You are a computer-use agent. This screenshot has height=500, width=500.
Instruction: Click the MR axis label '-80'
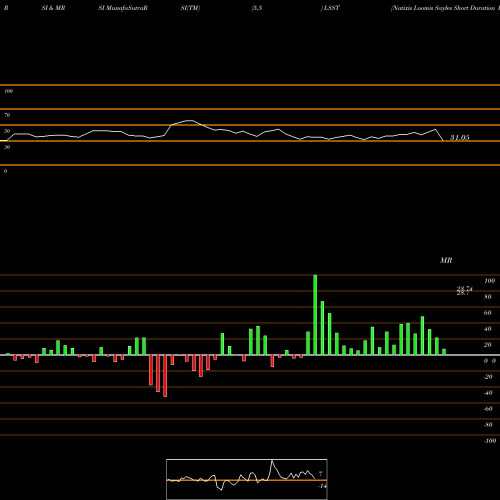point(488,425)
